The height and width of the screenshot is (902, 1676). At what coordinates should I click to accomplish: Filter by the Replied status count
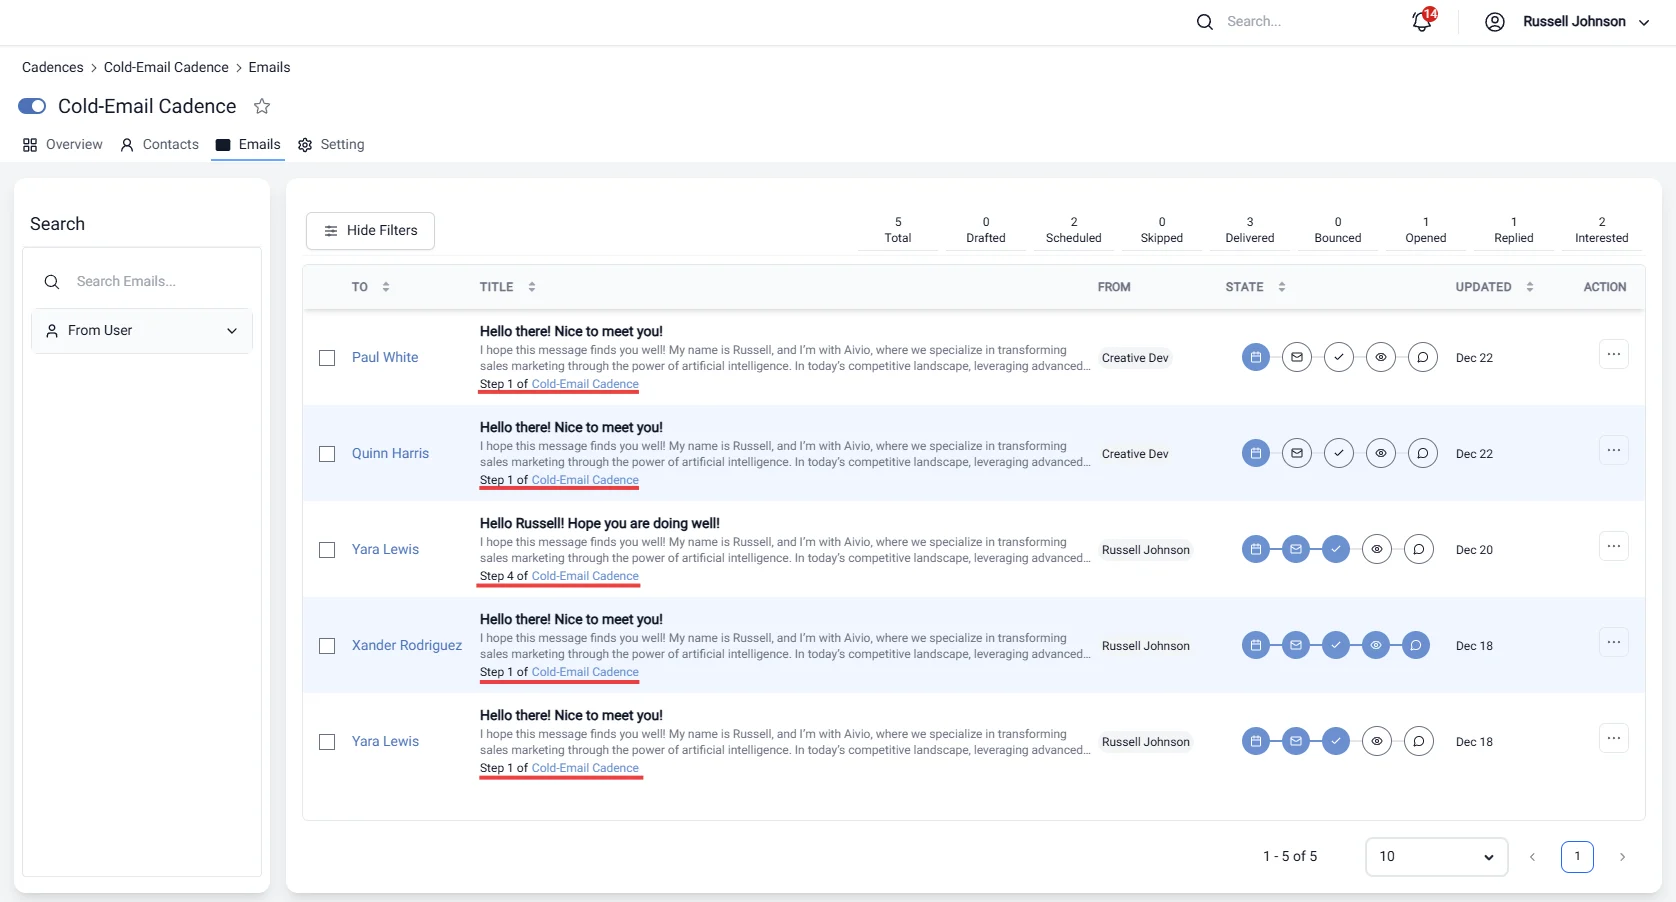click(1514, 230)
